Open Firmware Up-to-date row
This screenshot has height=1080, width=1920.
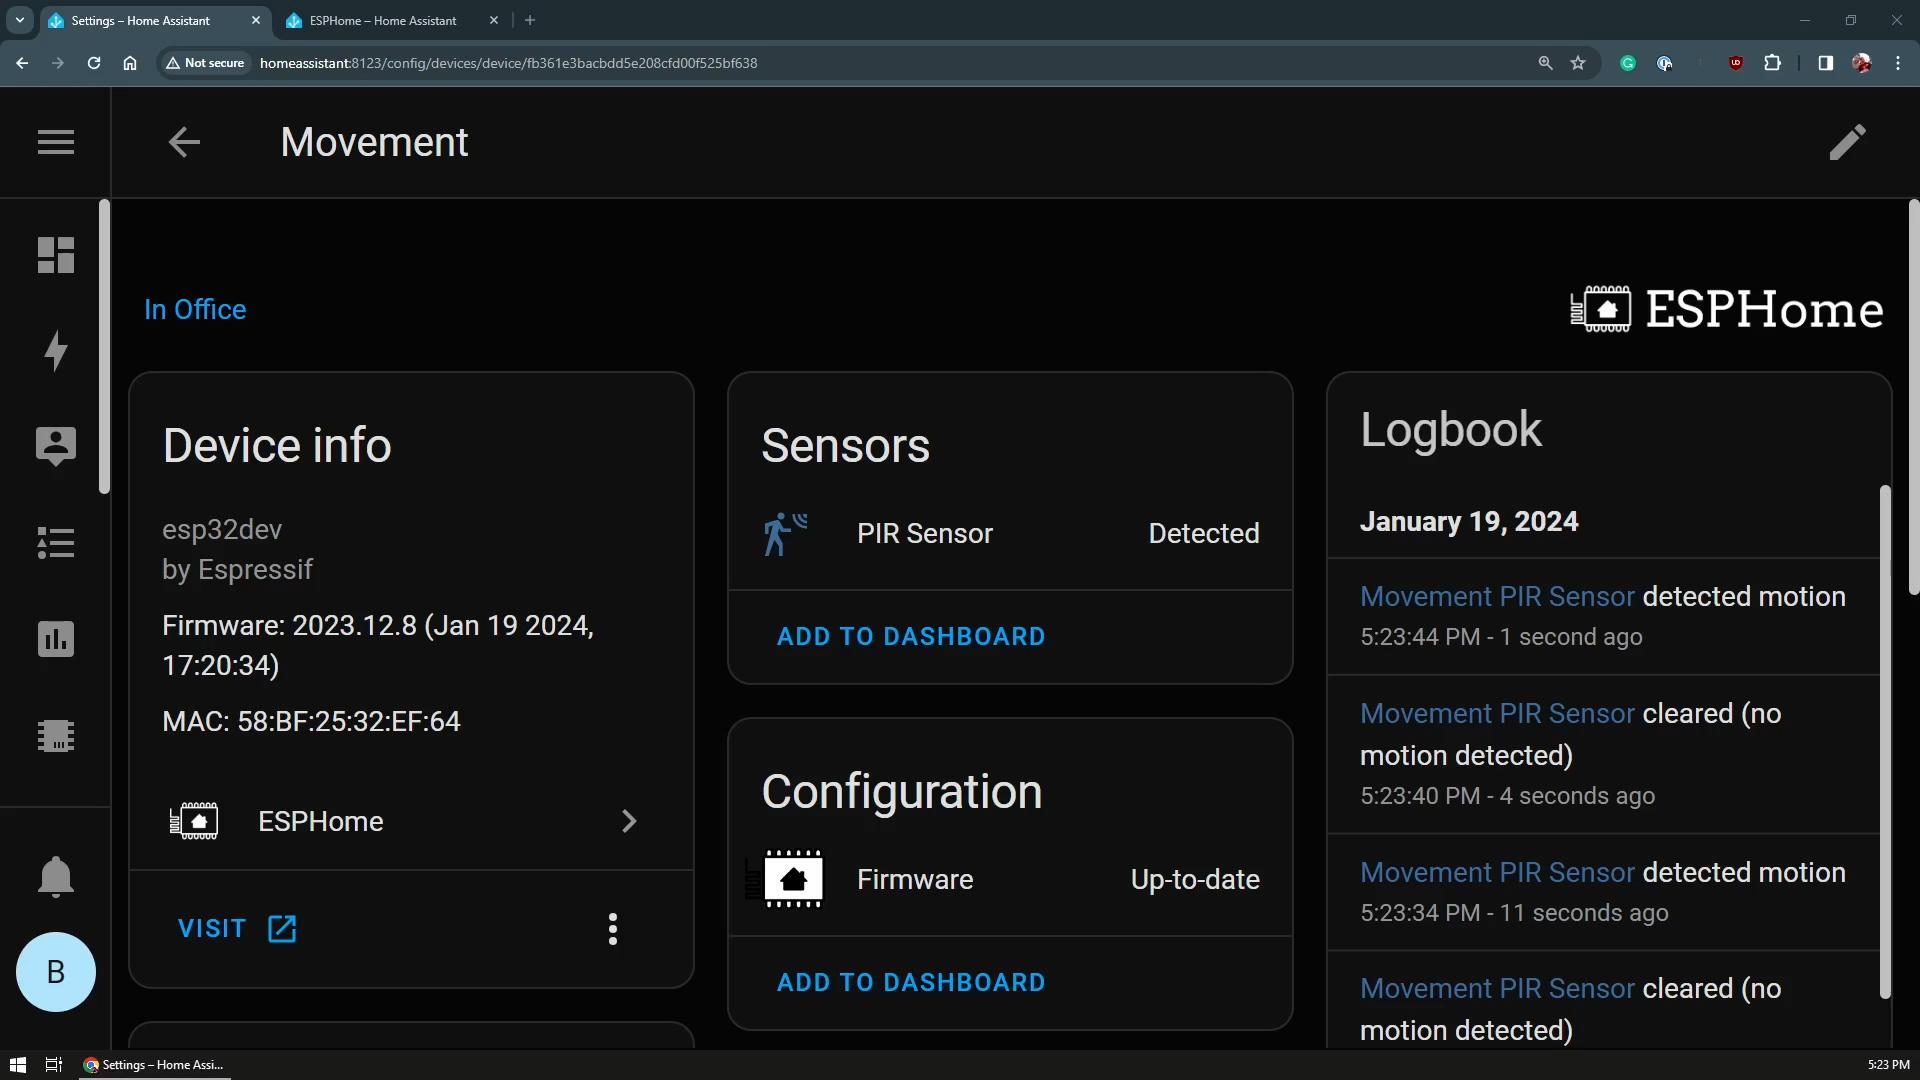[x=1010, y=879]
